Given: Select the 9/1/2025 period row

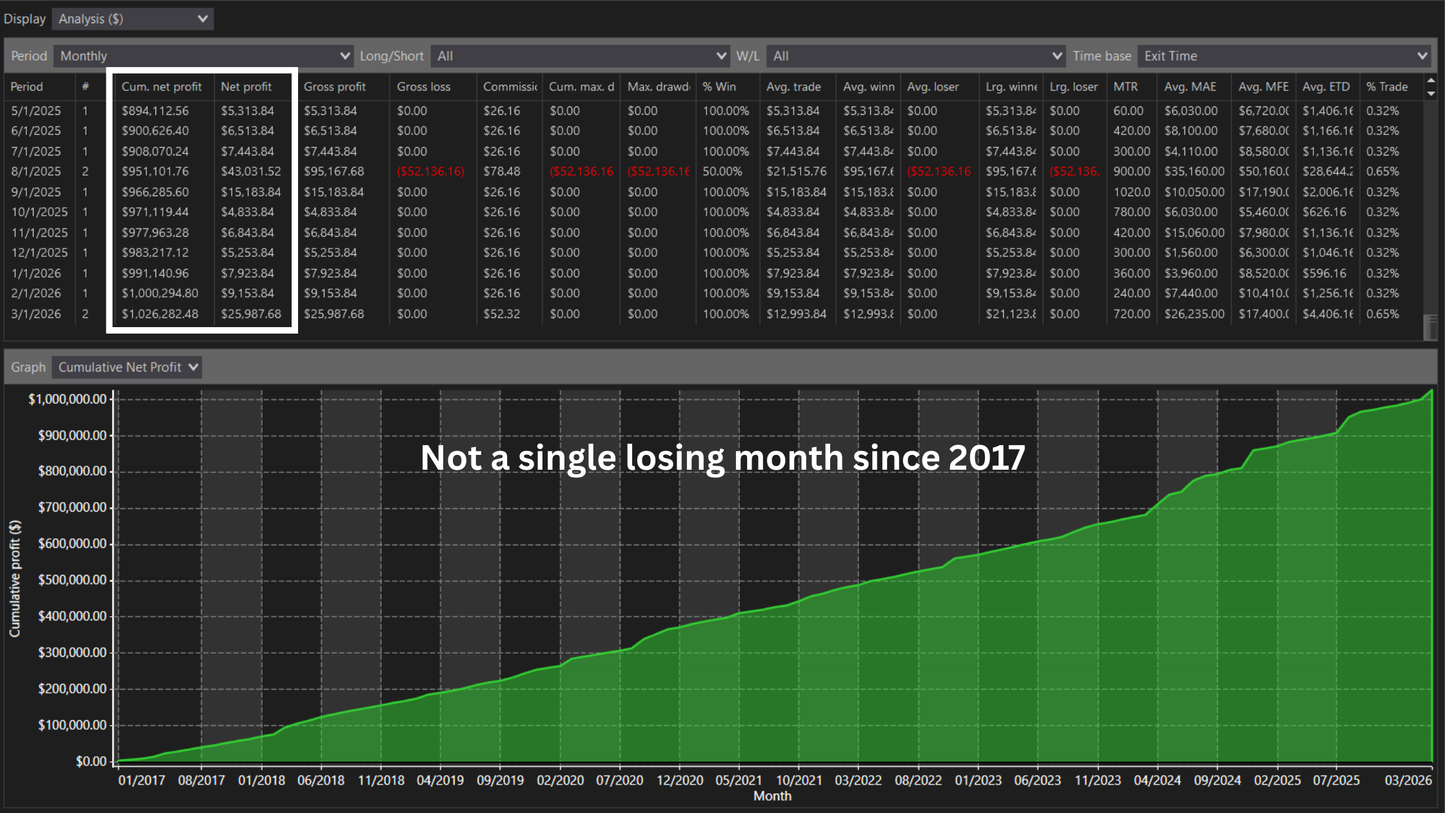Looking at the screenshot, I should [x=714, y=192].
